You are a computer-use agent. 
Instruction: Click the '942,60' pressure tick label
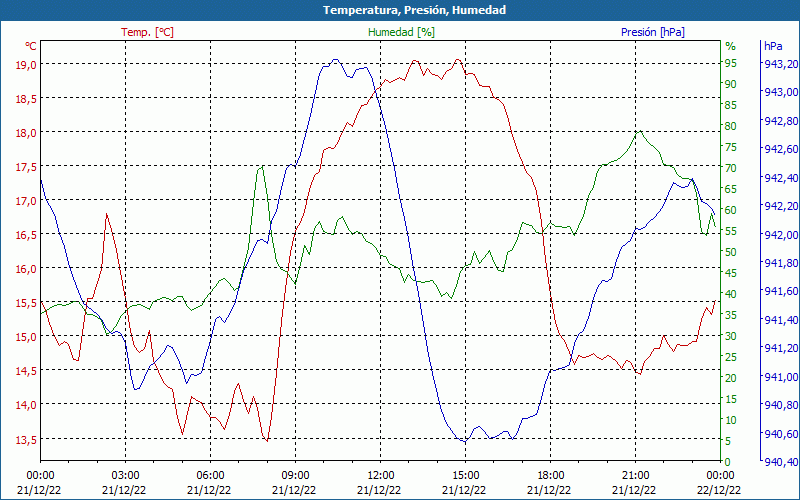click(781, 149)
